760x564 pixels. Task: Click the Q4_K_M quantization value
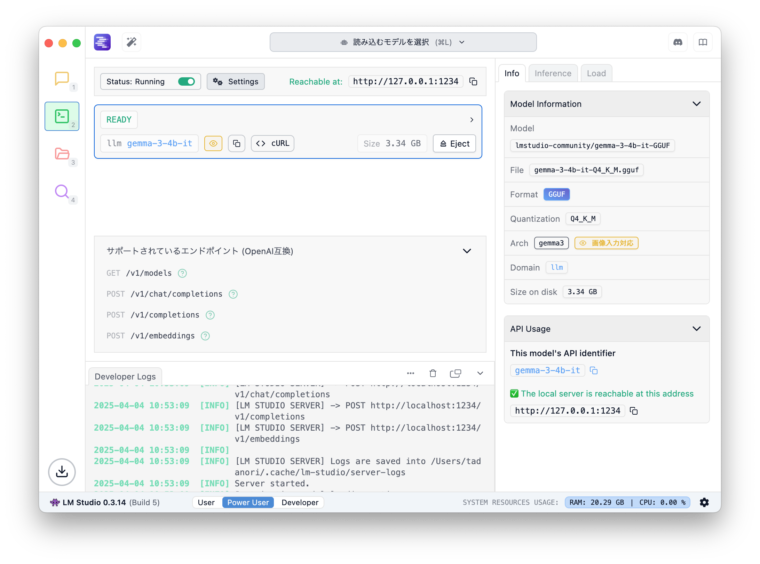tap(583, 219)
